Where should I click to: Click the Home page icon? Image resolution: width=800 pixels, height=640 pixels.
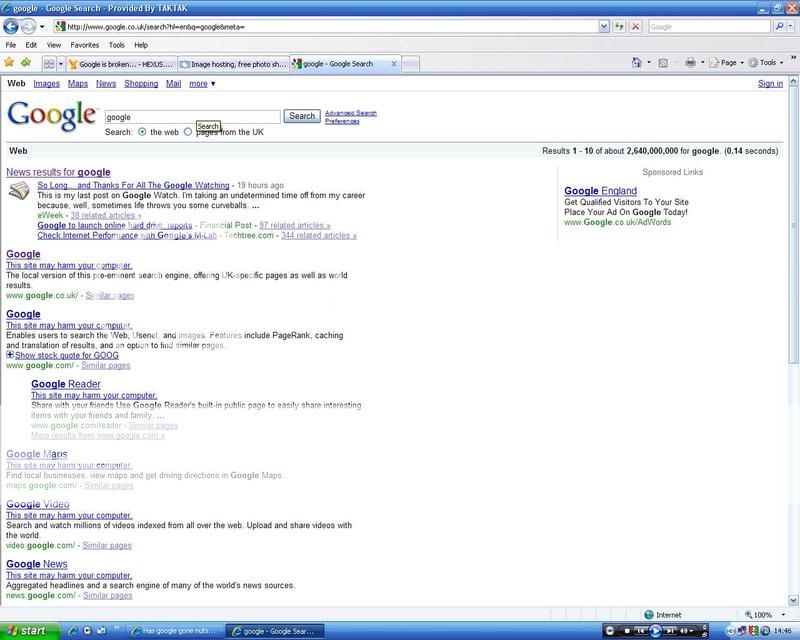(638, 63)
